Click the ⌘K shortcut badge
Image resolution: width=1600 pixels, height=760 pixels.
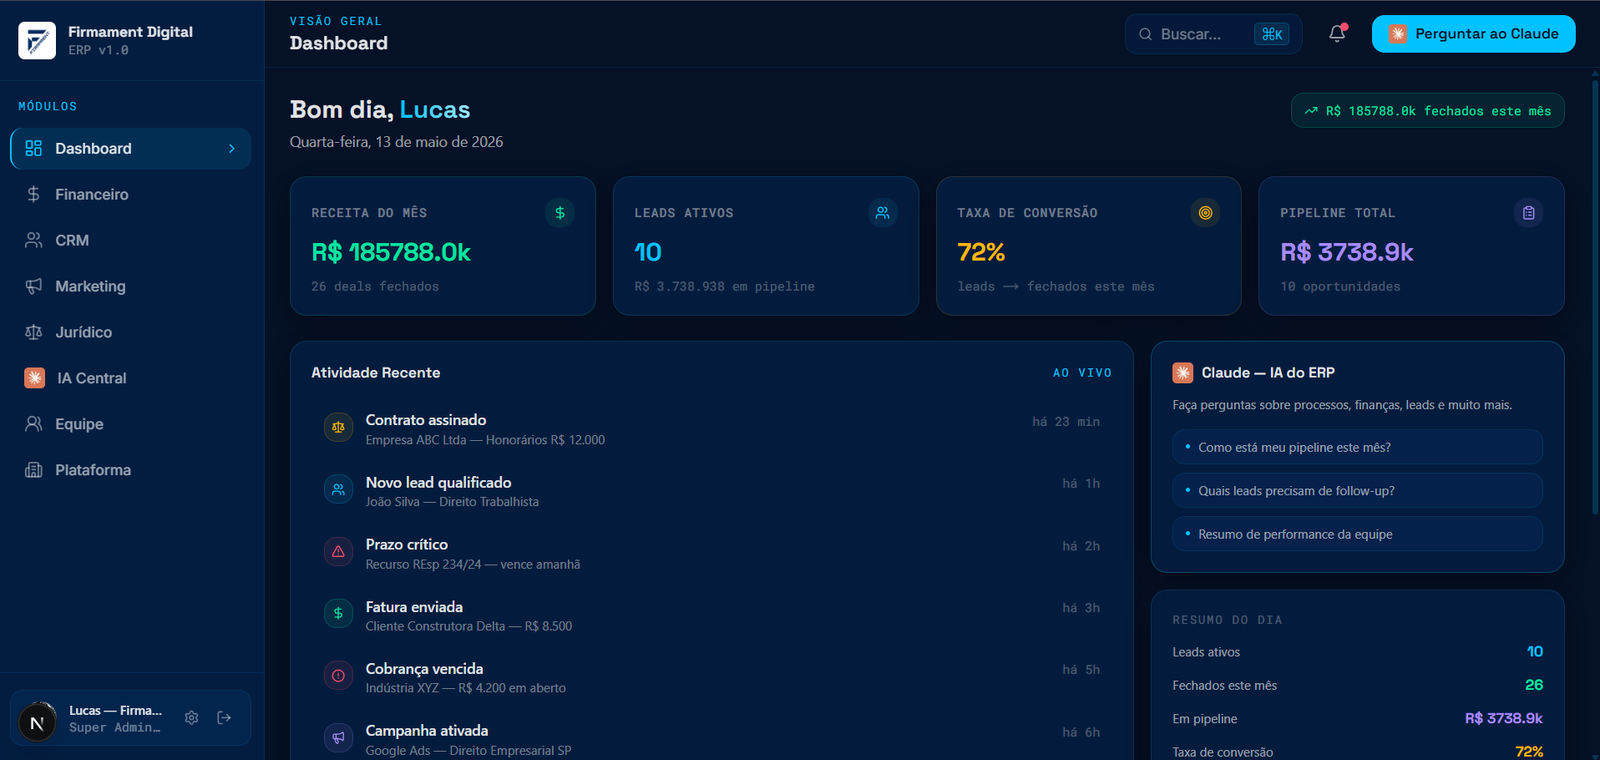1272,34
